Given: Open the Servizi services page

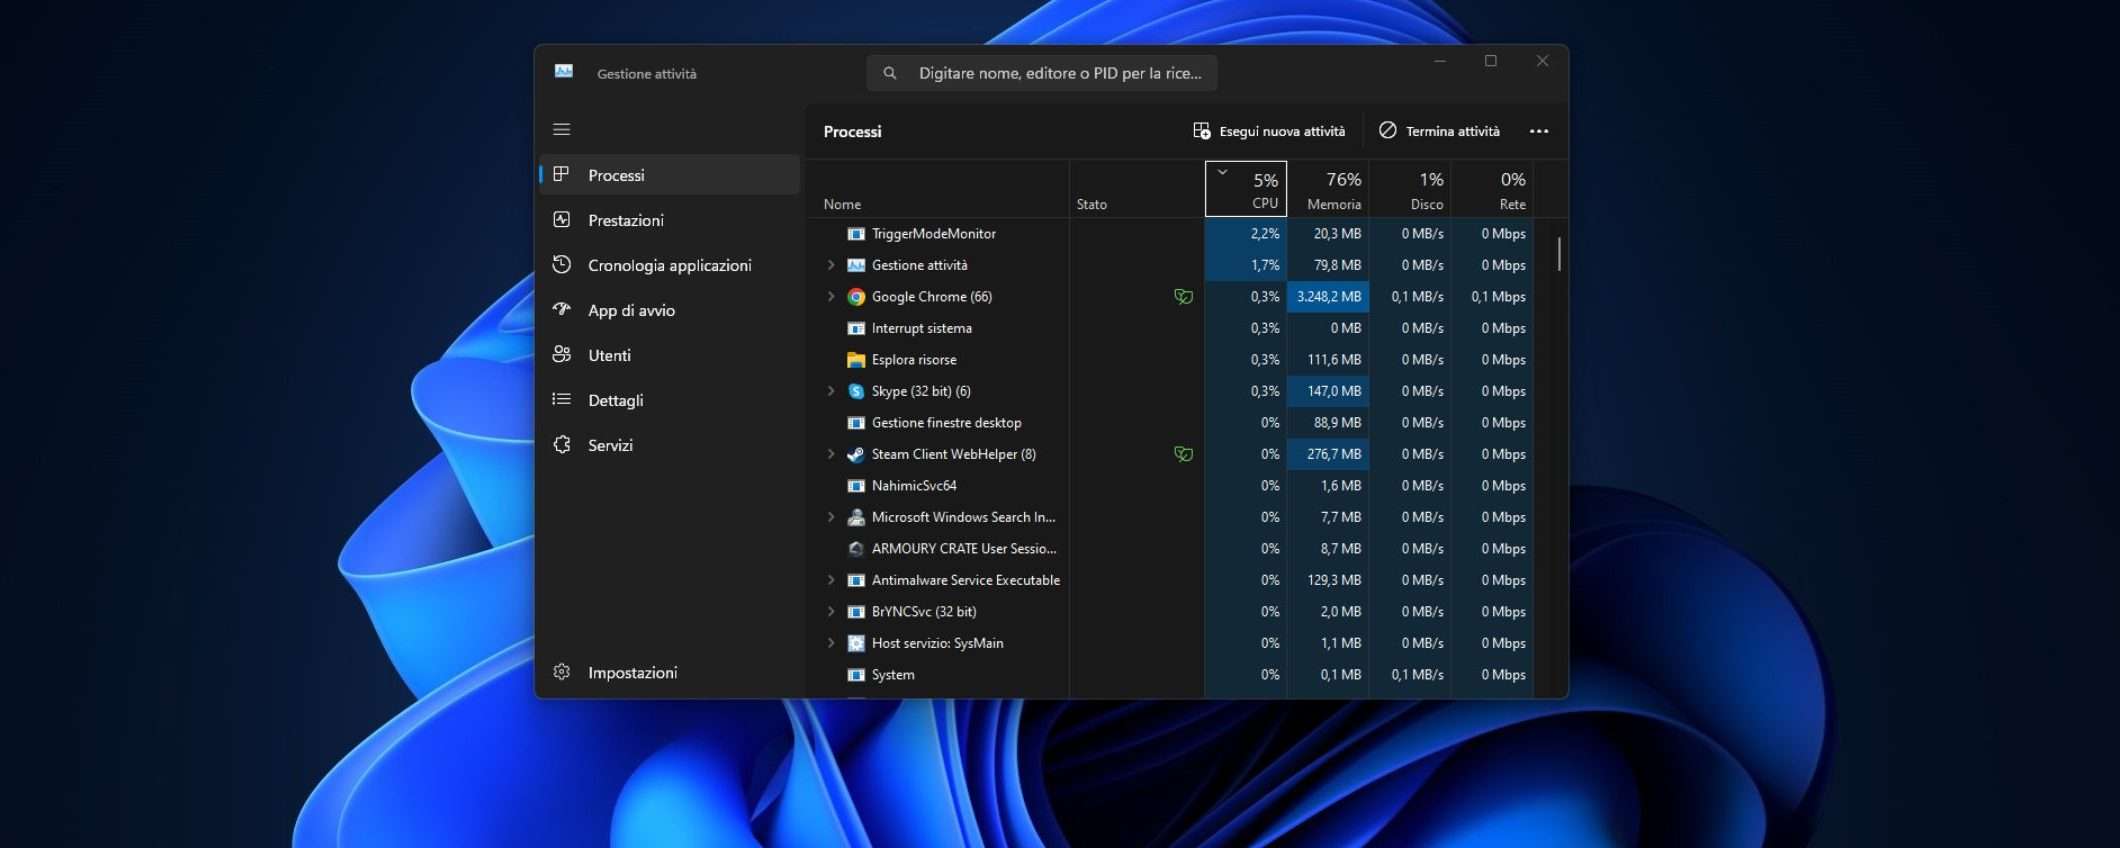Looking at the screenshot, I should (x=610, y=445).
